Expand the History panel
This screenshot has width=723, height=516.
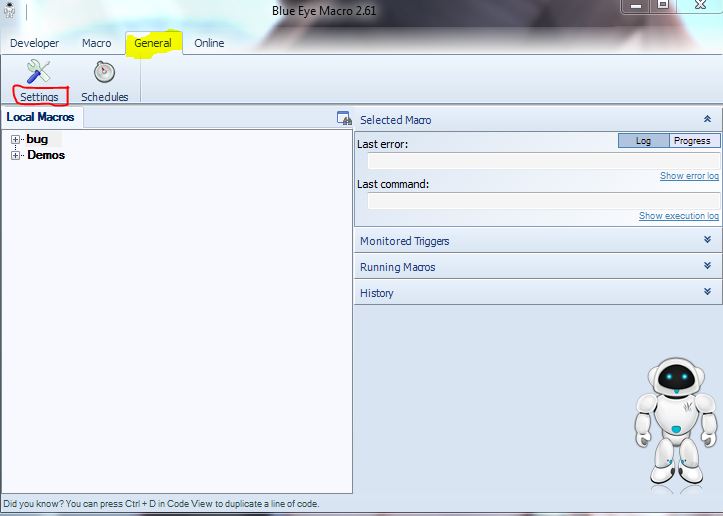click(x=707, y=291)
